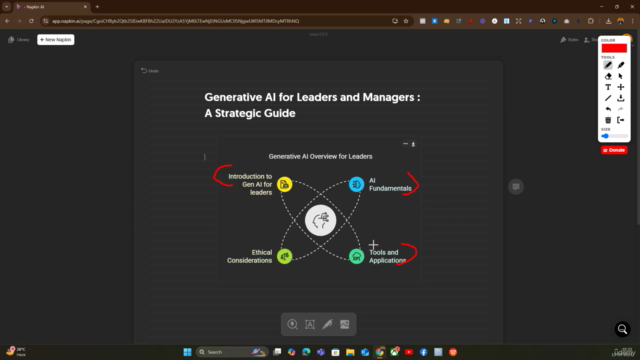Click the 'AI Fundamentals' label
The height and width of the screenshot is (360, 640).
tap(390, 184)
